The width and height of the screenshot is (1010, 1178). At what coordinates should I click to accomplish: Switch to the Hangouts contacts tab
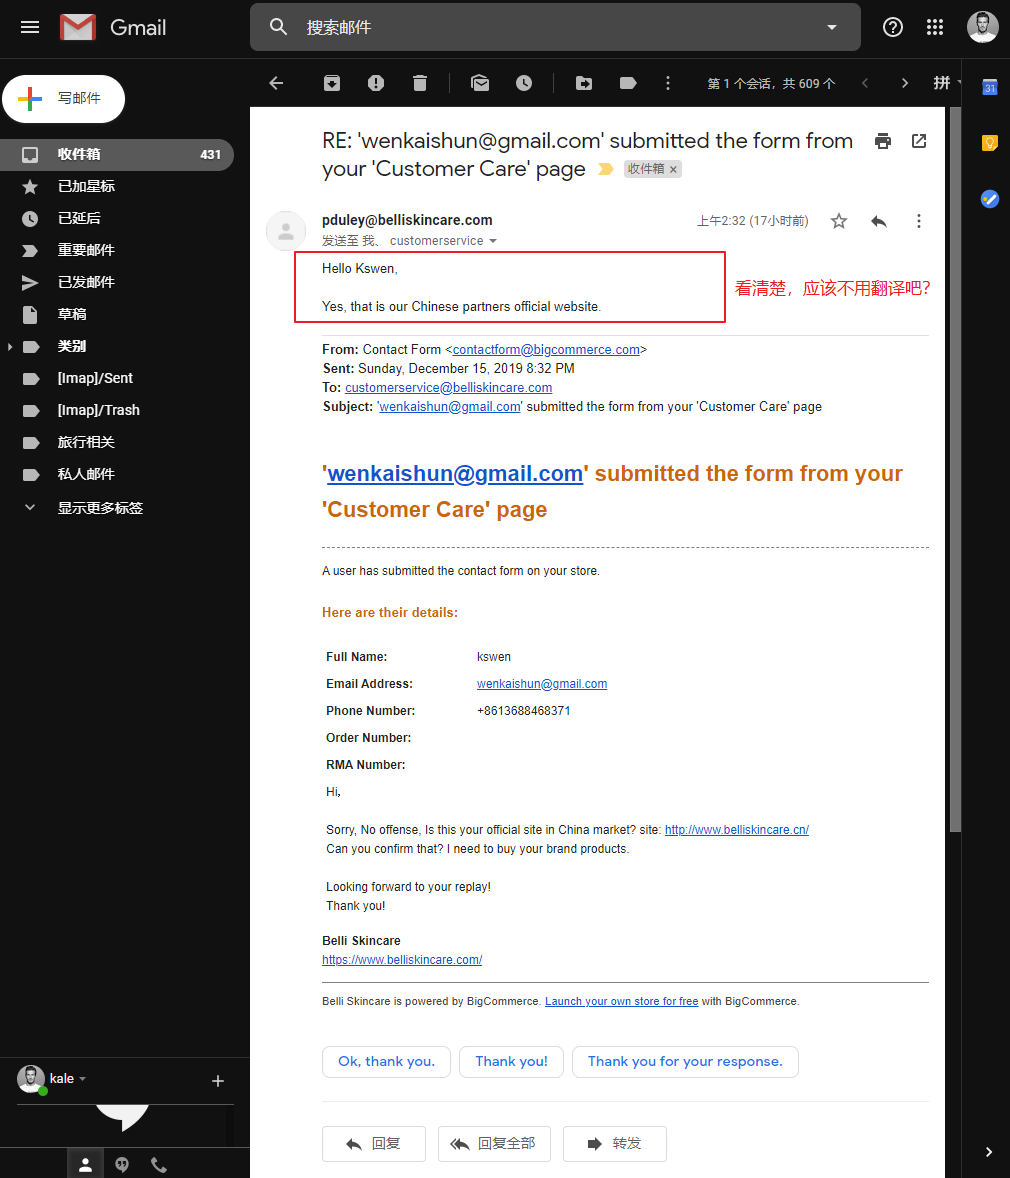(86, 1164)
